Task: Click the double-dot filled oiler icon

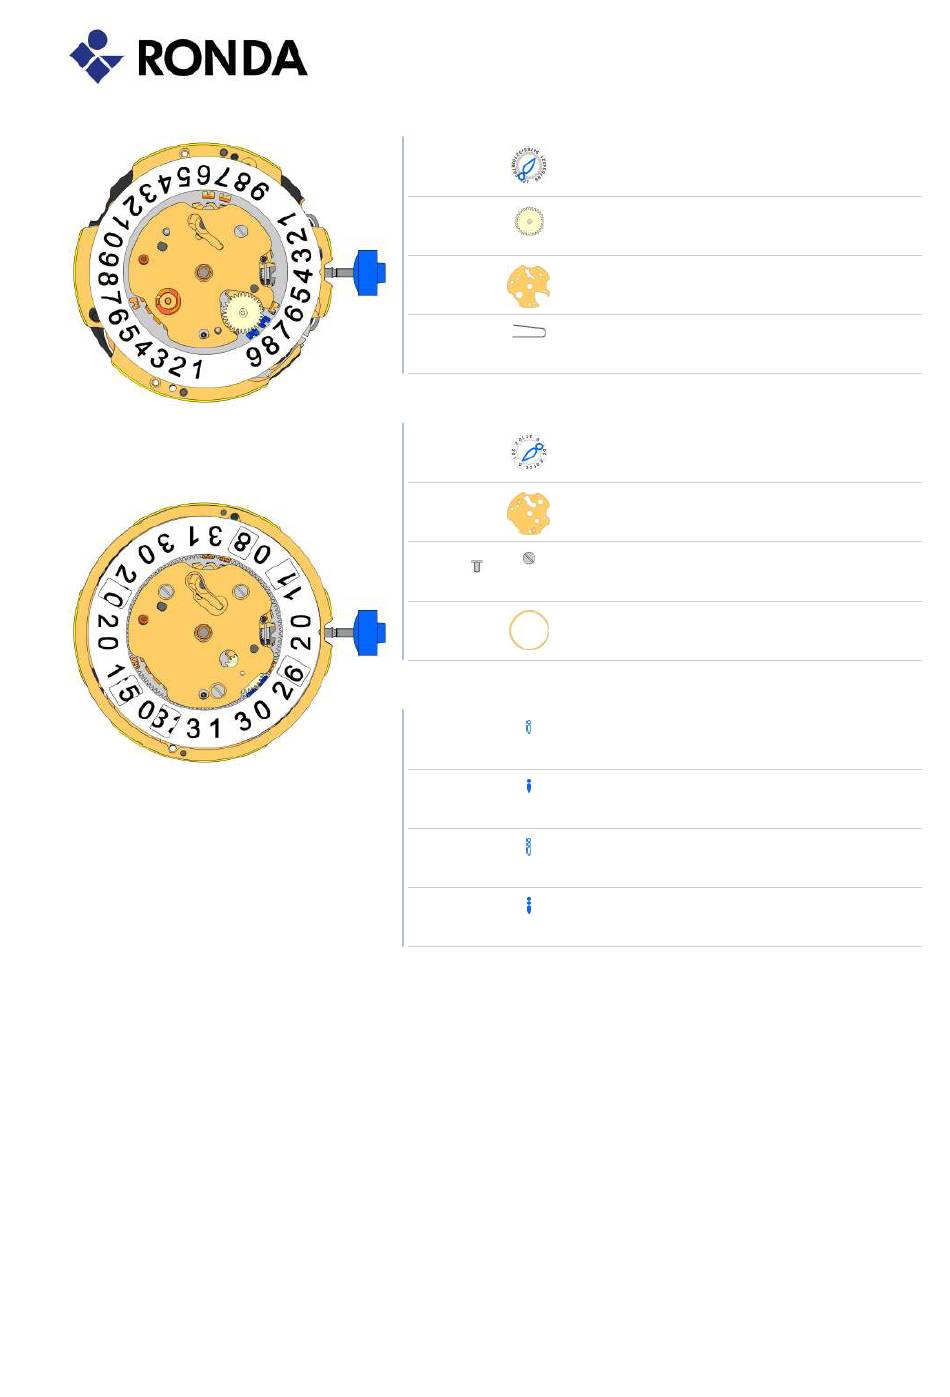Action: click(529, 905)
